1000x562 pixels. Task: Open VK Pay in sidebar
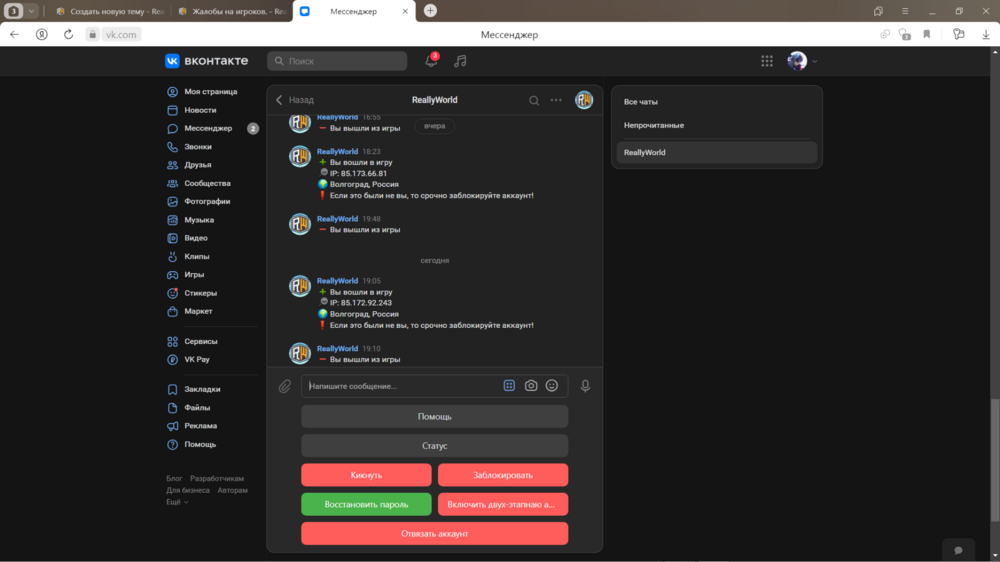coord(197,360)
